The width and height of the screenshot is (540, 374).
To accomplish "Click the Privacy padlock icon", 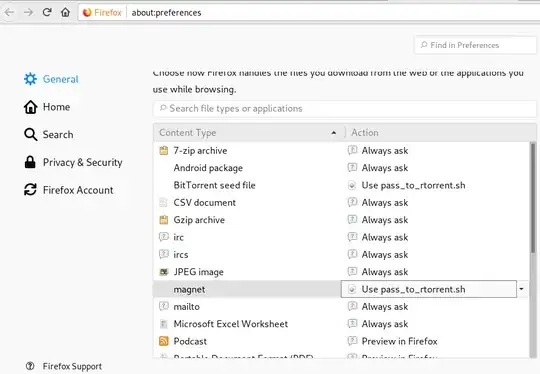I will click(30, 162).
